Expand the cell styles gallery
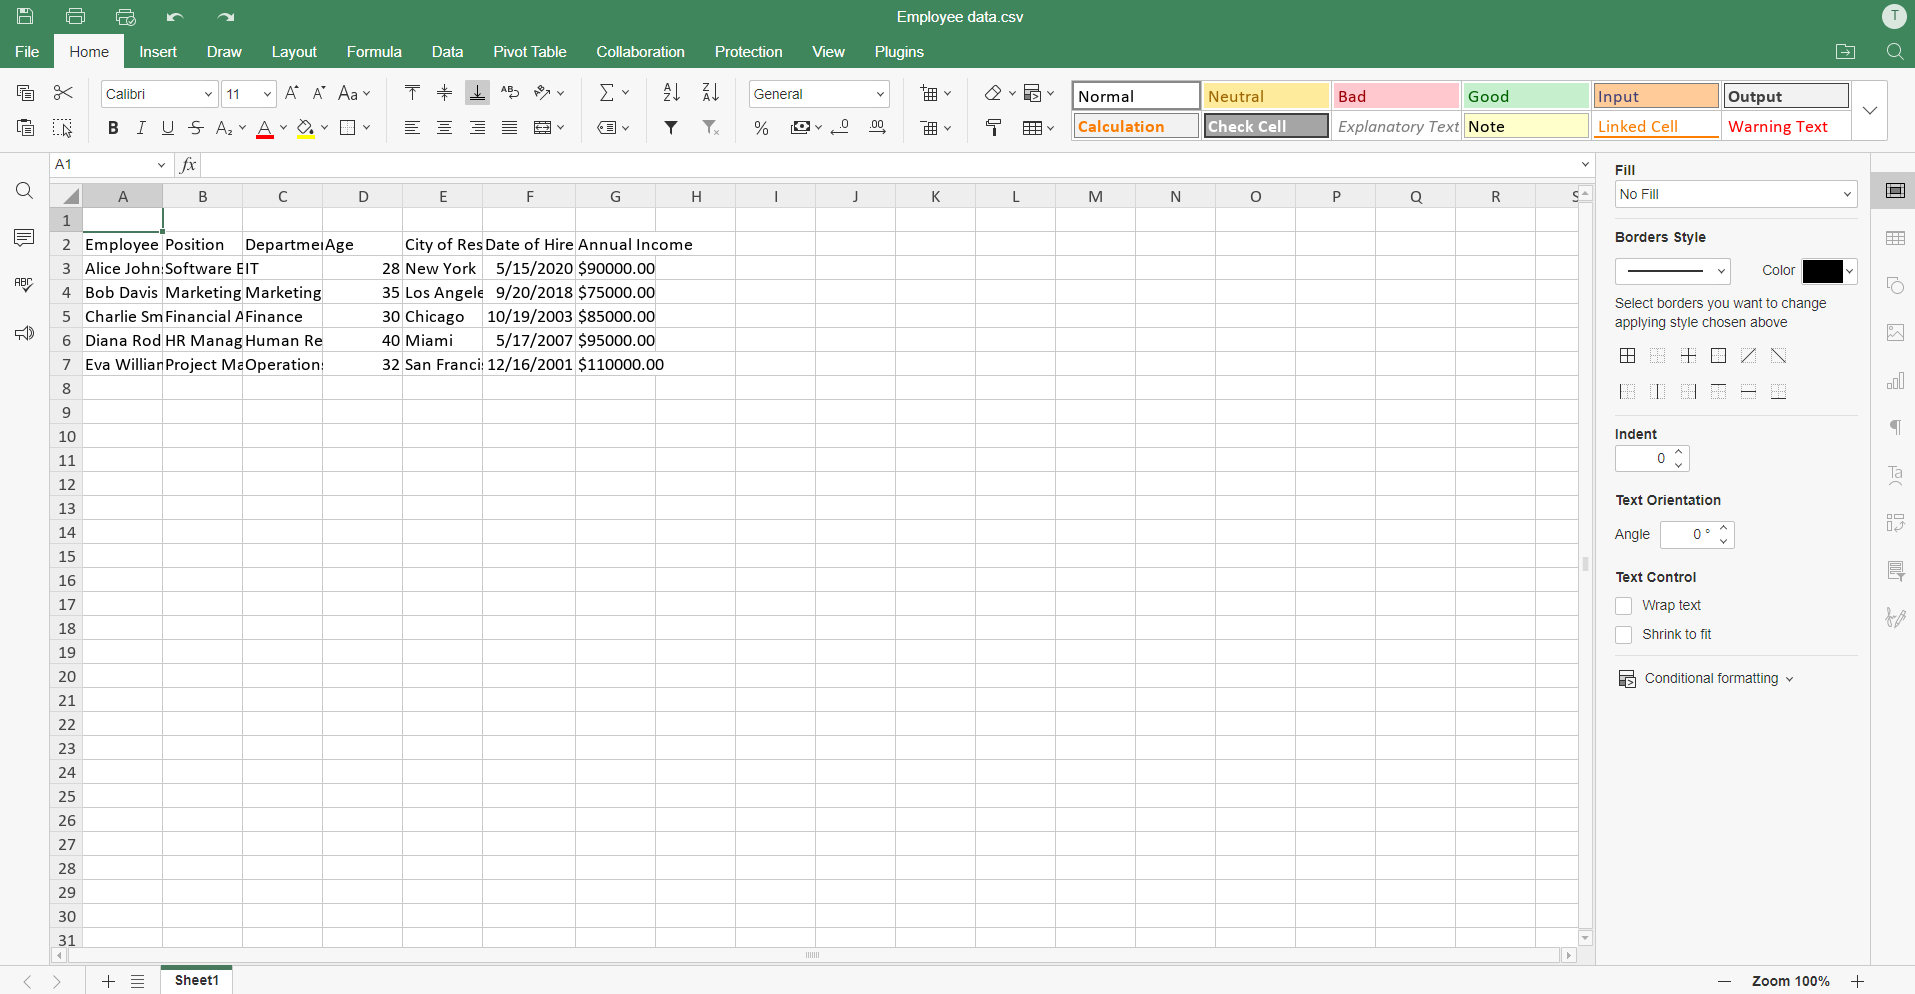Screen dimensions: 1915x994 (1870, 110)
